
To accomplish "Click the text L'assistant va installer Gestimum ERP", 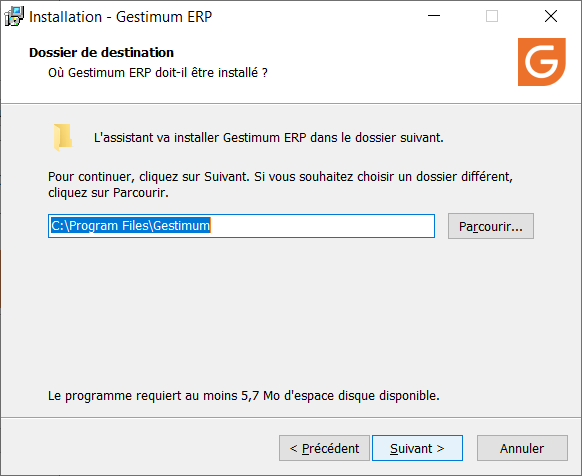I will pos(200,138).
